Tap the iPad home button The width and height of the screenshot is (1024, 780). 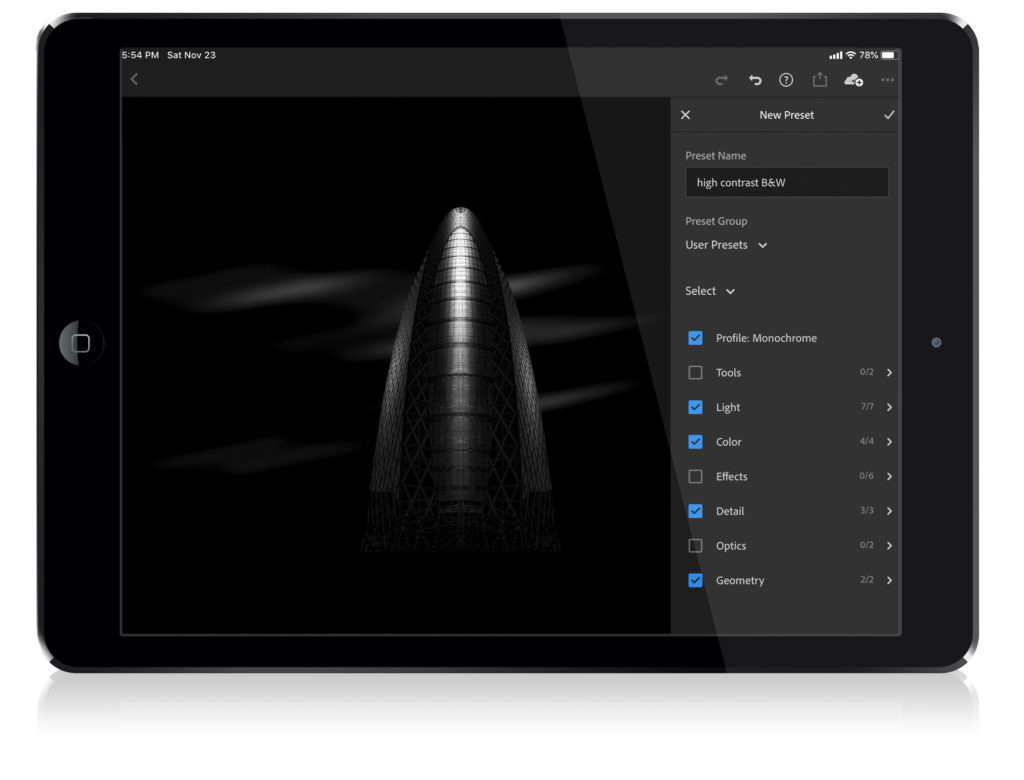[81, 343]
